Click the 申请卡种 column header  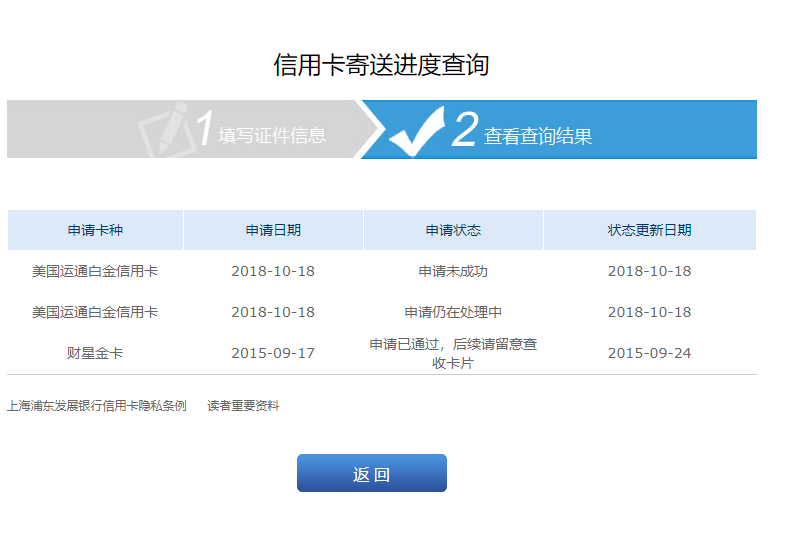[95, 230]
